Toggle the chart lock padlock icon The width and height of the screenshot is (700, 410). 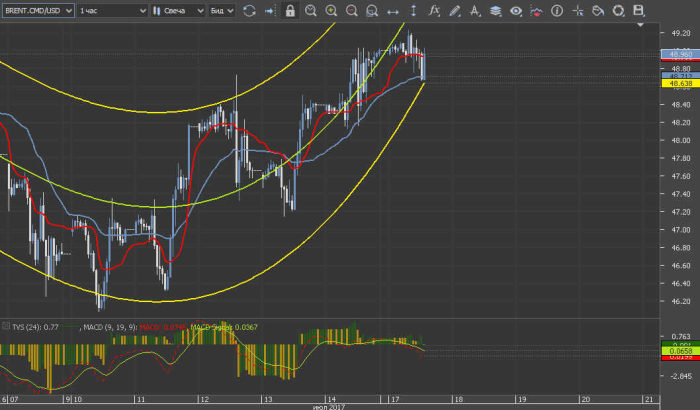click(x=290, y=11)
